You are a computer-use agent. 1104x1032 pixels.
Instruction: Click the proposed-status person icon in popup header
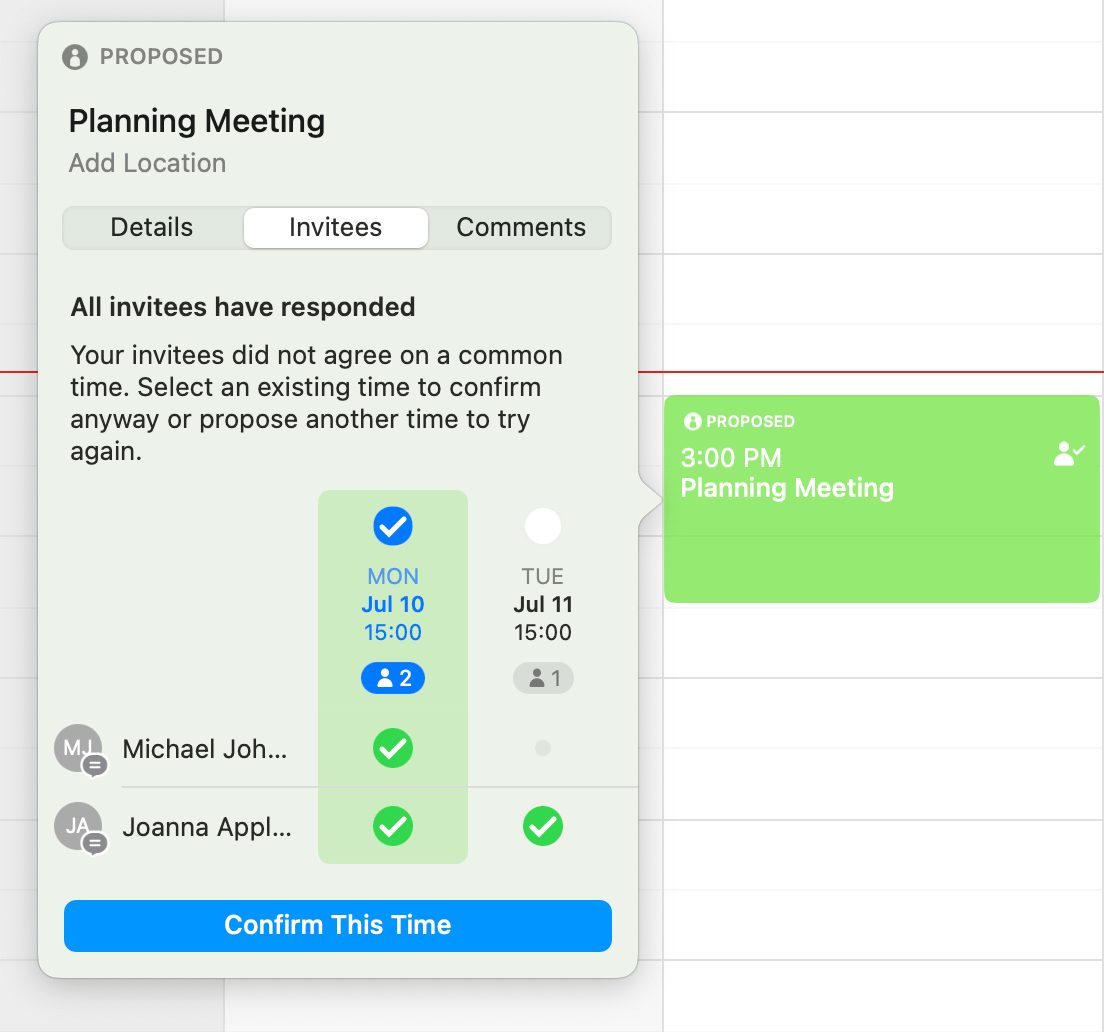(75, 57)
